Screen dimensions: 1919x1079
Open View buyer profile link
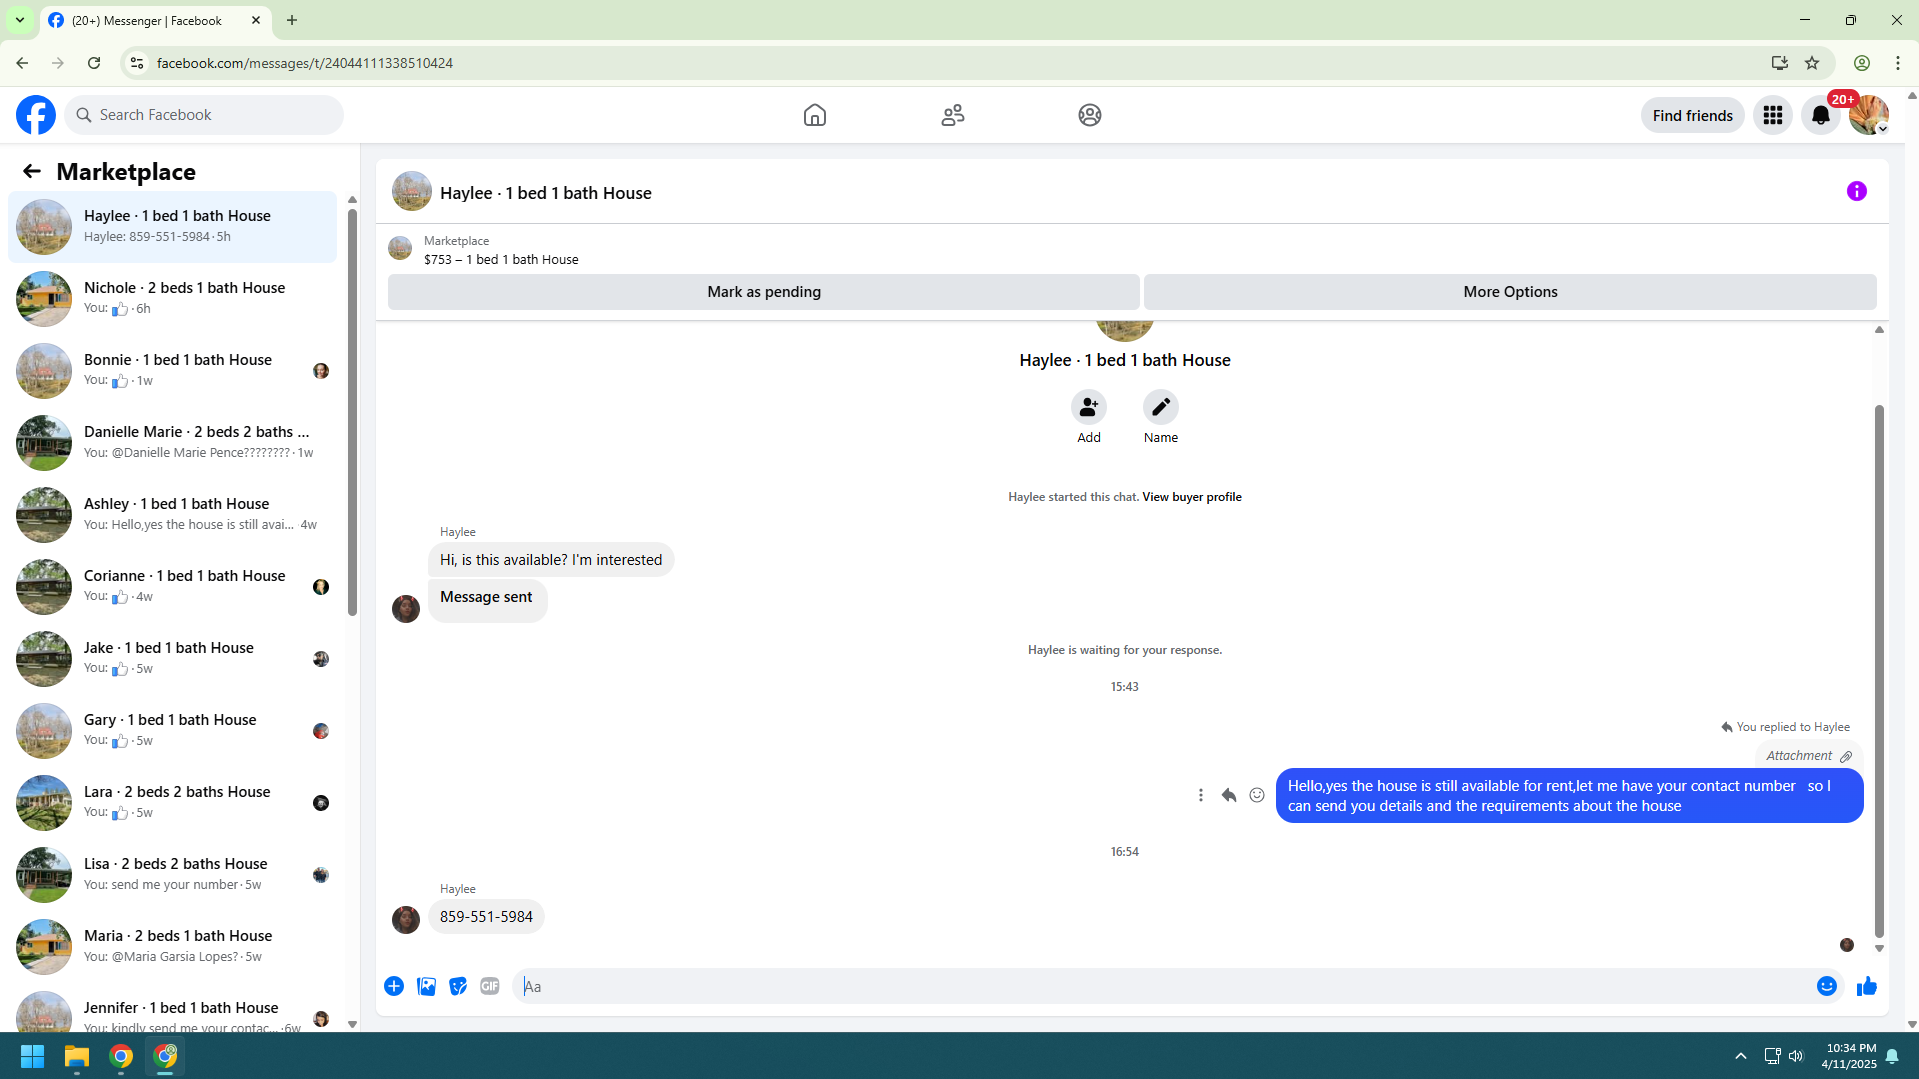coord(1192,497)
